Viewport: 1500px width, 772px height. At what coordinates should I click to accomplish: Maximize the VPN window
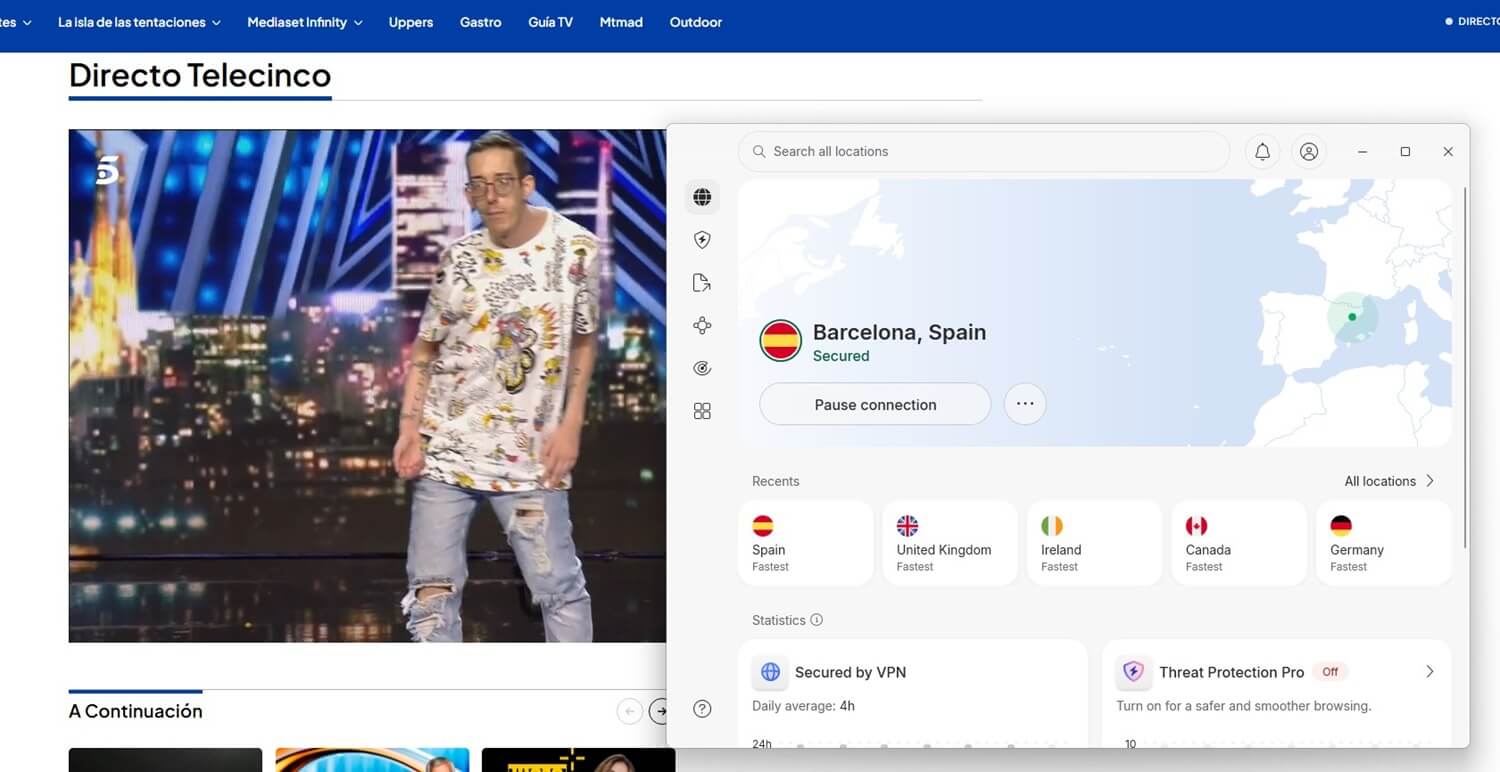click(x=1405, y=152)
